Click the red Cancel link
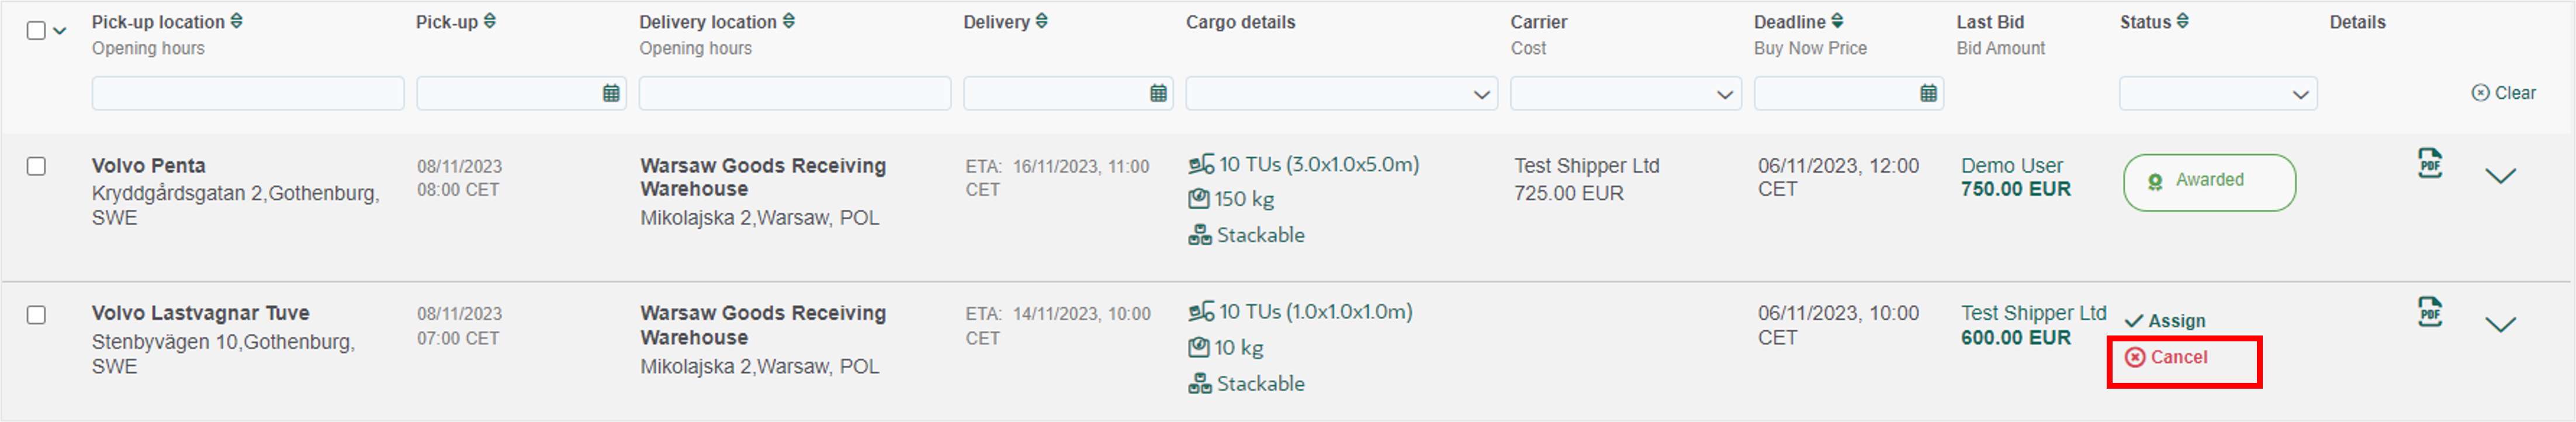Viewport: 2576px width, 422px height. (2166, 358)
